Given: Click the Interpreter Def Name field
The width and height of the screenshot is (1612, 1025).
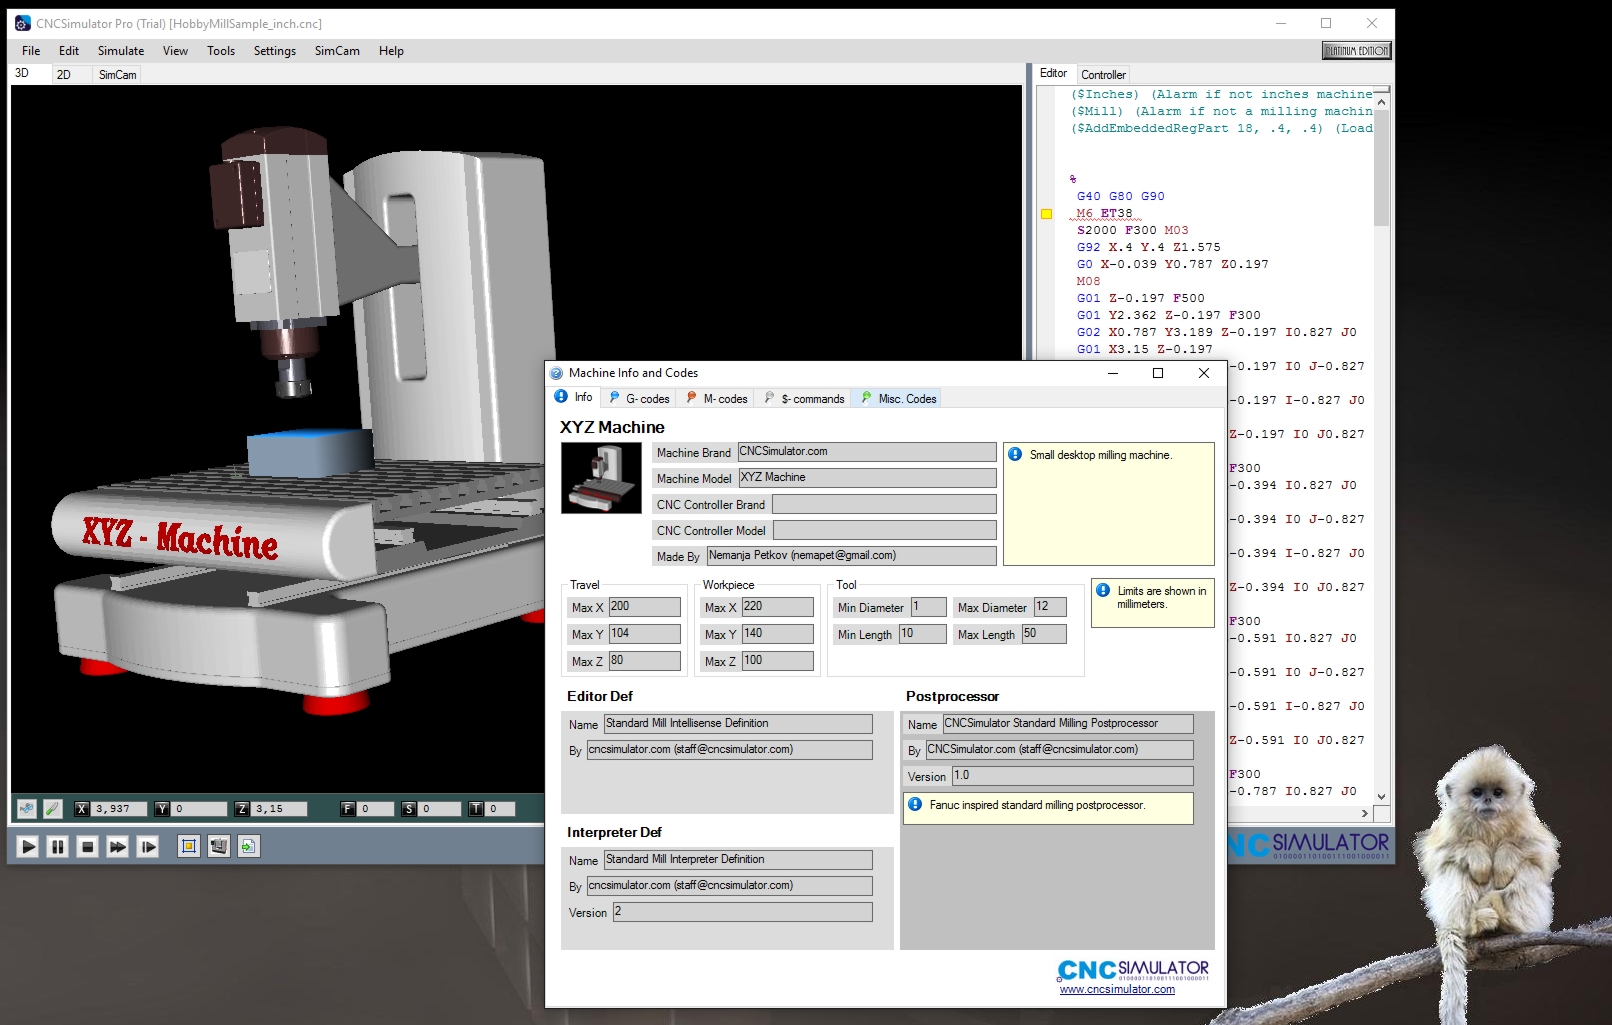Looking at the screenshot, I should pos(738,860).
